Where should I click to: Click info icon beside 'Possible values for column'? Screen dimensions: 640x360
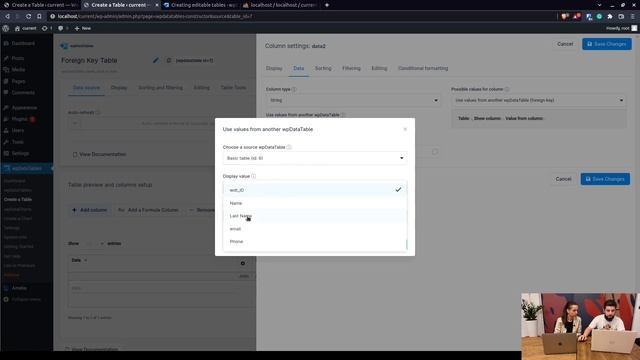tap(507, 89)
